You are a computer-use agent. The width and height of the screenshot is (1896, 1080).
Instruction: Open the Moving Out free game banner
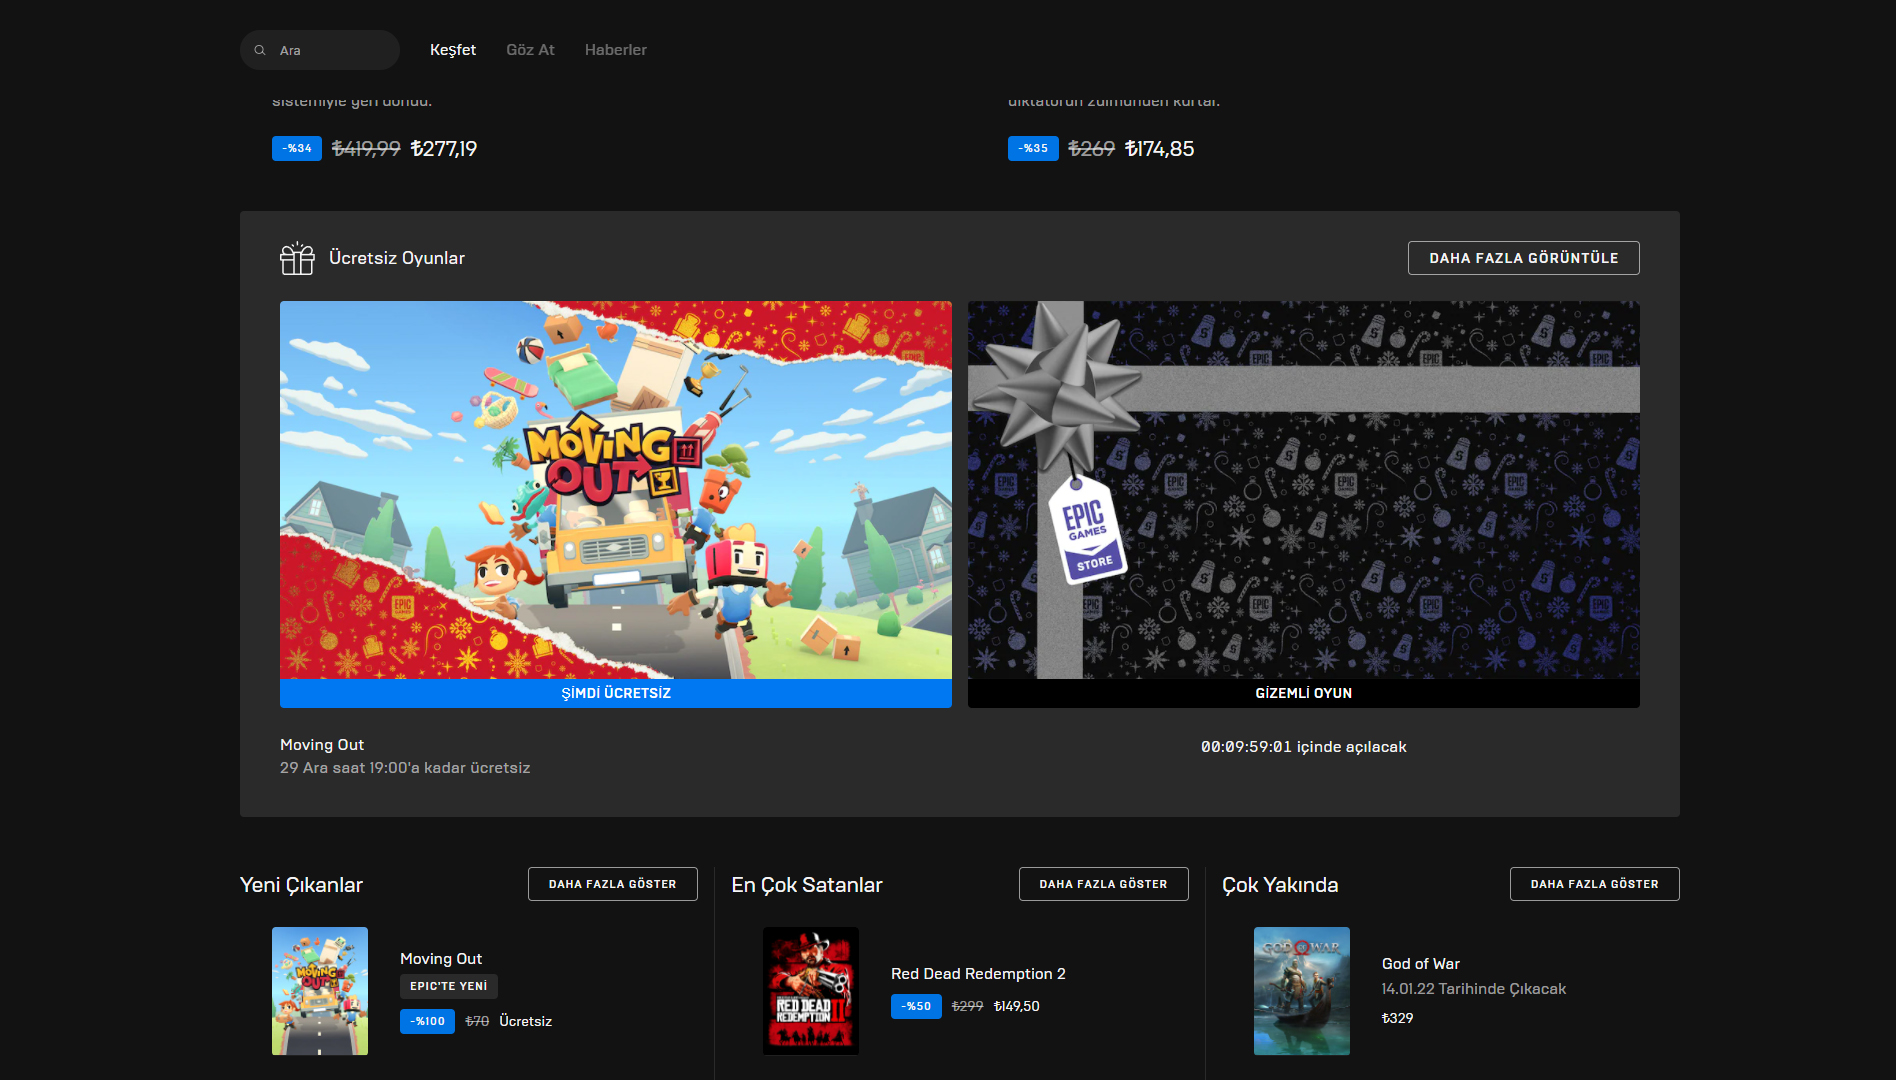(x=615, y=490)
